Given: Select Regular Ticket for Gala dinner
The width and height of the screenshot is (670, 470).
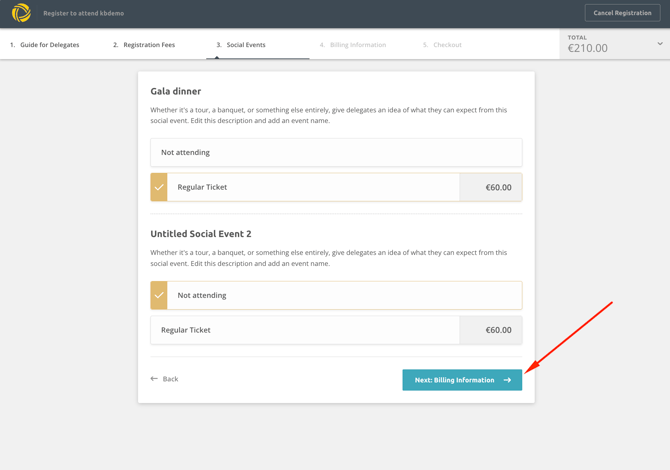Looking at the screenshot, I should point(310,187).
